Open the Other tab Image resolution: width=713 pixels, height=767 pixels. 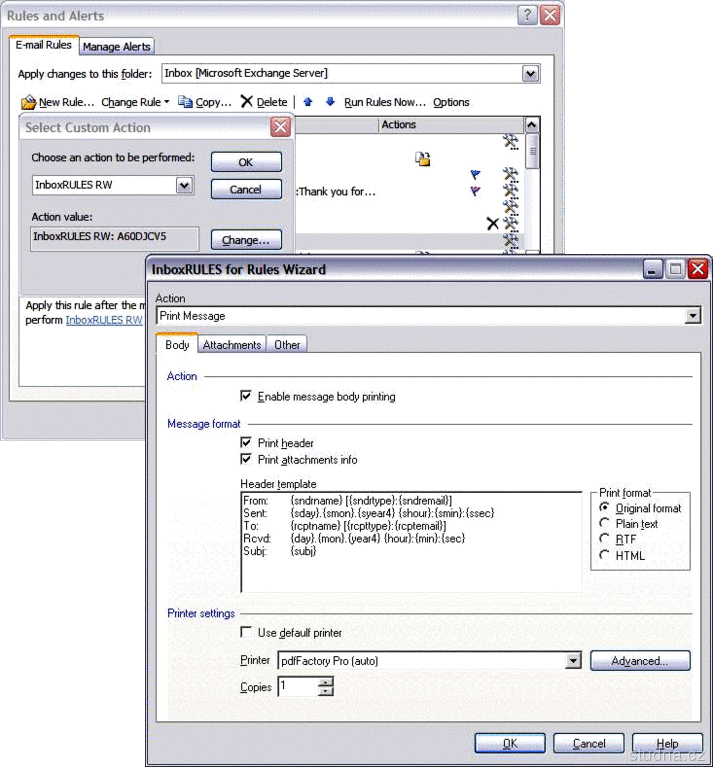click(x=287, y=345)
